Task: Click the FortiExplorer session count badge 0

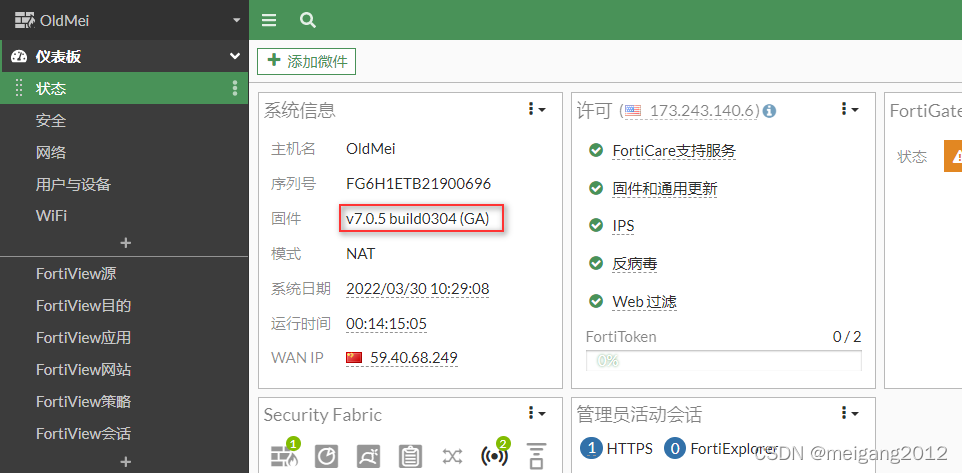Action: pyautogui.click(x=675, y=448)
